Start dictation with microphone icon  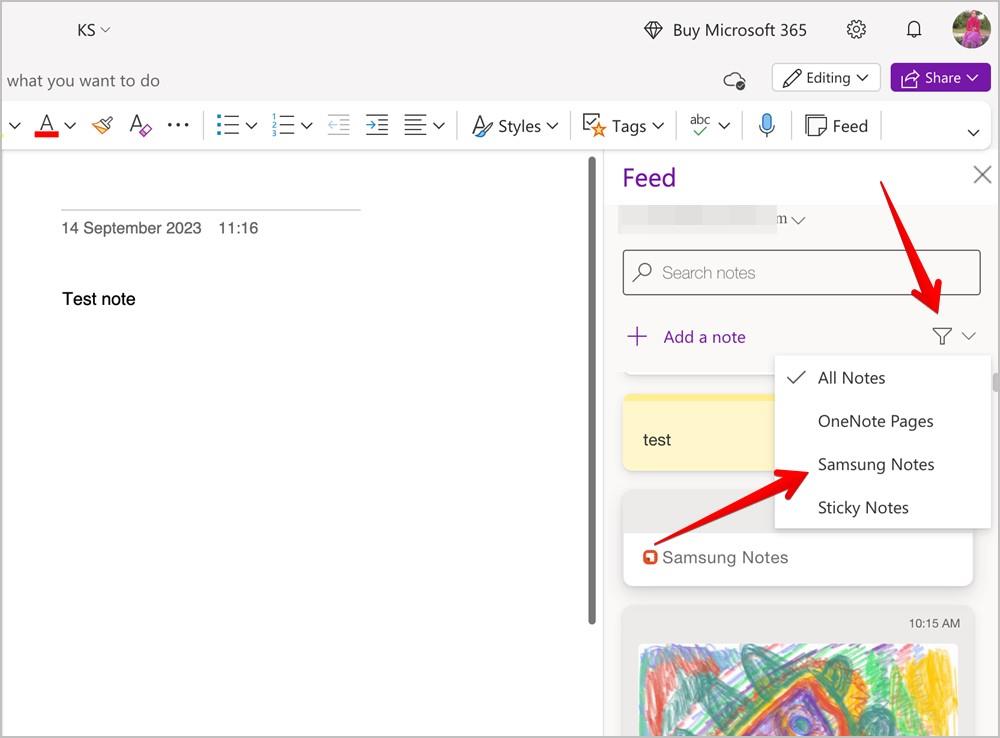click(x=767, y=125)
